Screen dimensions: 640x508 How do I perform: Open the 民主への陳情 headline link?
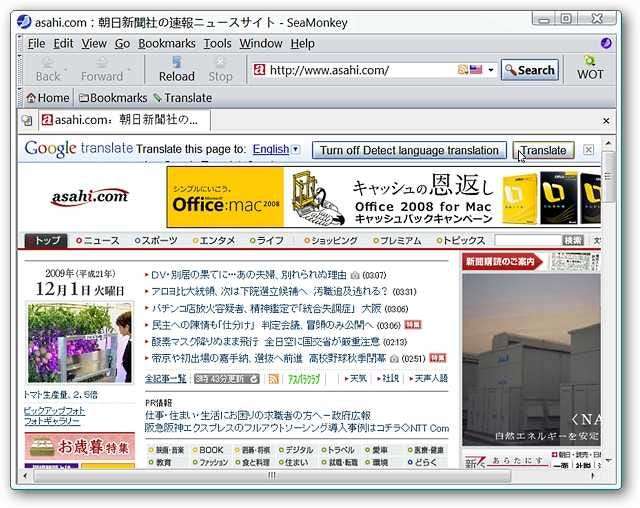pos(262,325)
